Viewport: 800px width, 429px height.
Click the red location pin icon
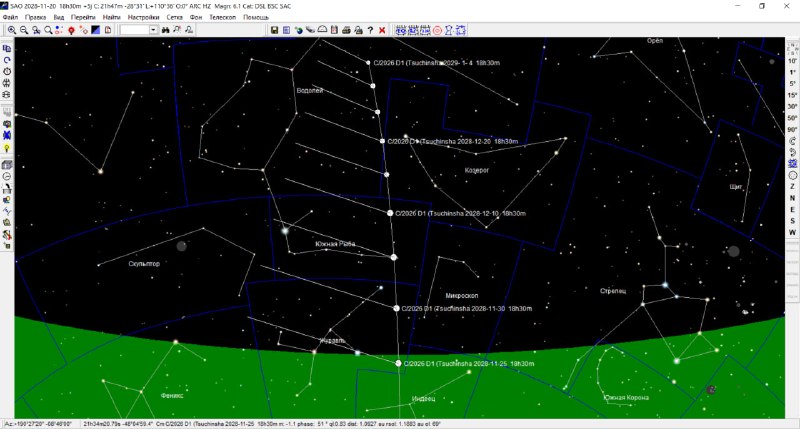[x=71, y=30]
